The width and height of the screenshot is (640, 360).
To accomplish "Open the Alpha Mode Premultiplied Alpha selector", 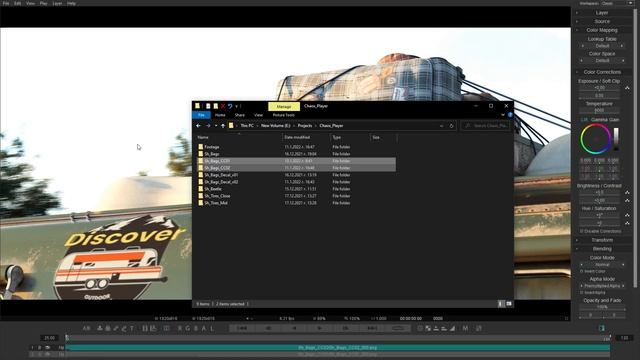I will (602, 286).
